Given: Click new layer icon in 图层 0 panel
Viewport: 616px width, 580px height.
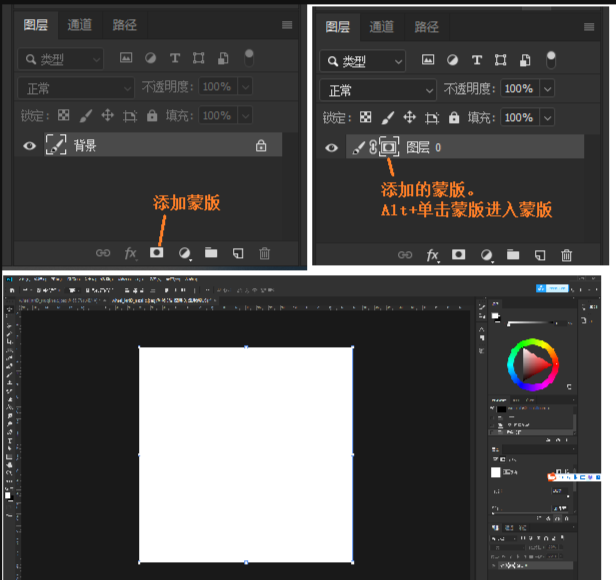Looking at the screenshot, I should pyautogui.click(x=540, y=255).
